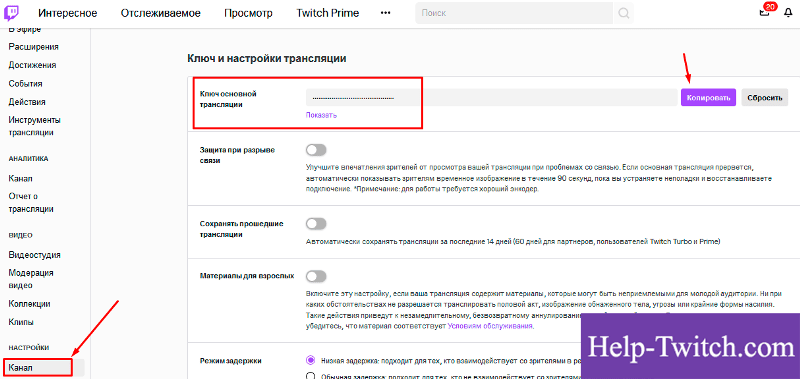Open Расширения in sidebar

[34, 47]
